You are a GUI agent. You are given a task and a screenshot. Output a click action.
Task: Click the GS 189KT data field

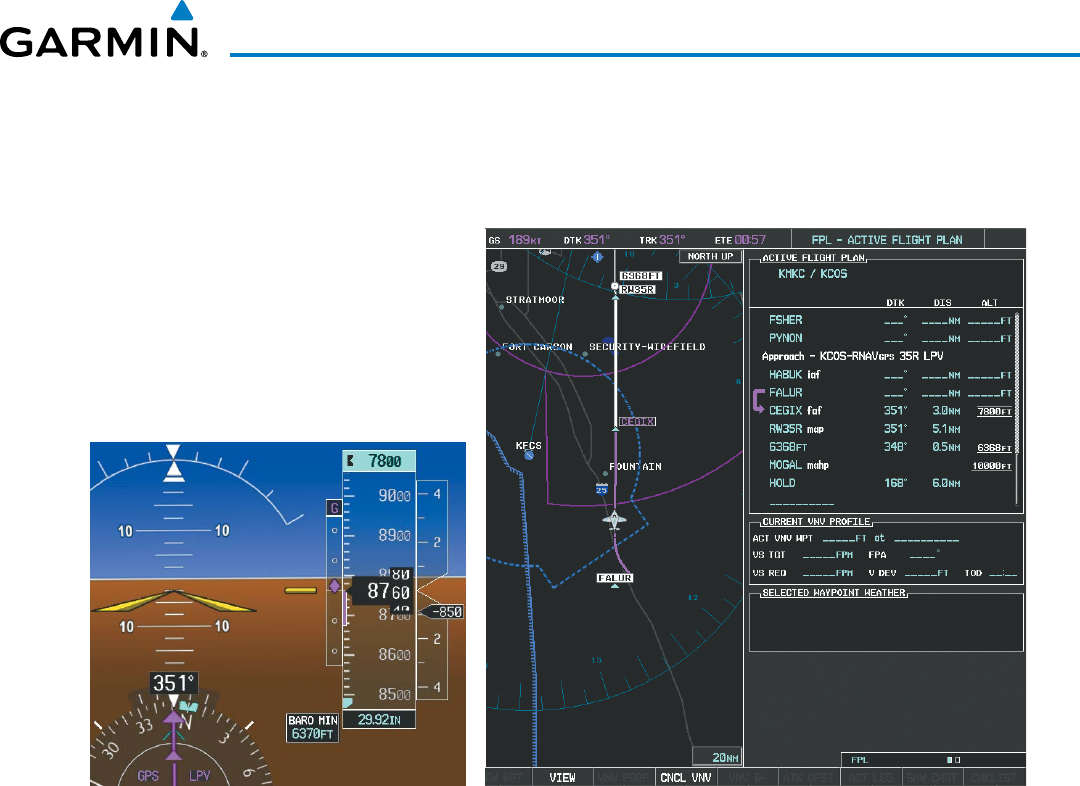[515, 240]
